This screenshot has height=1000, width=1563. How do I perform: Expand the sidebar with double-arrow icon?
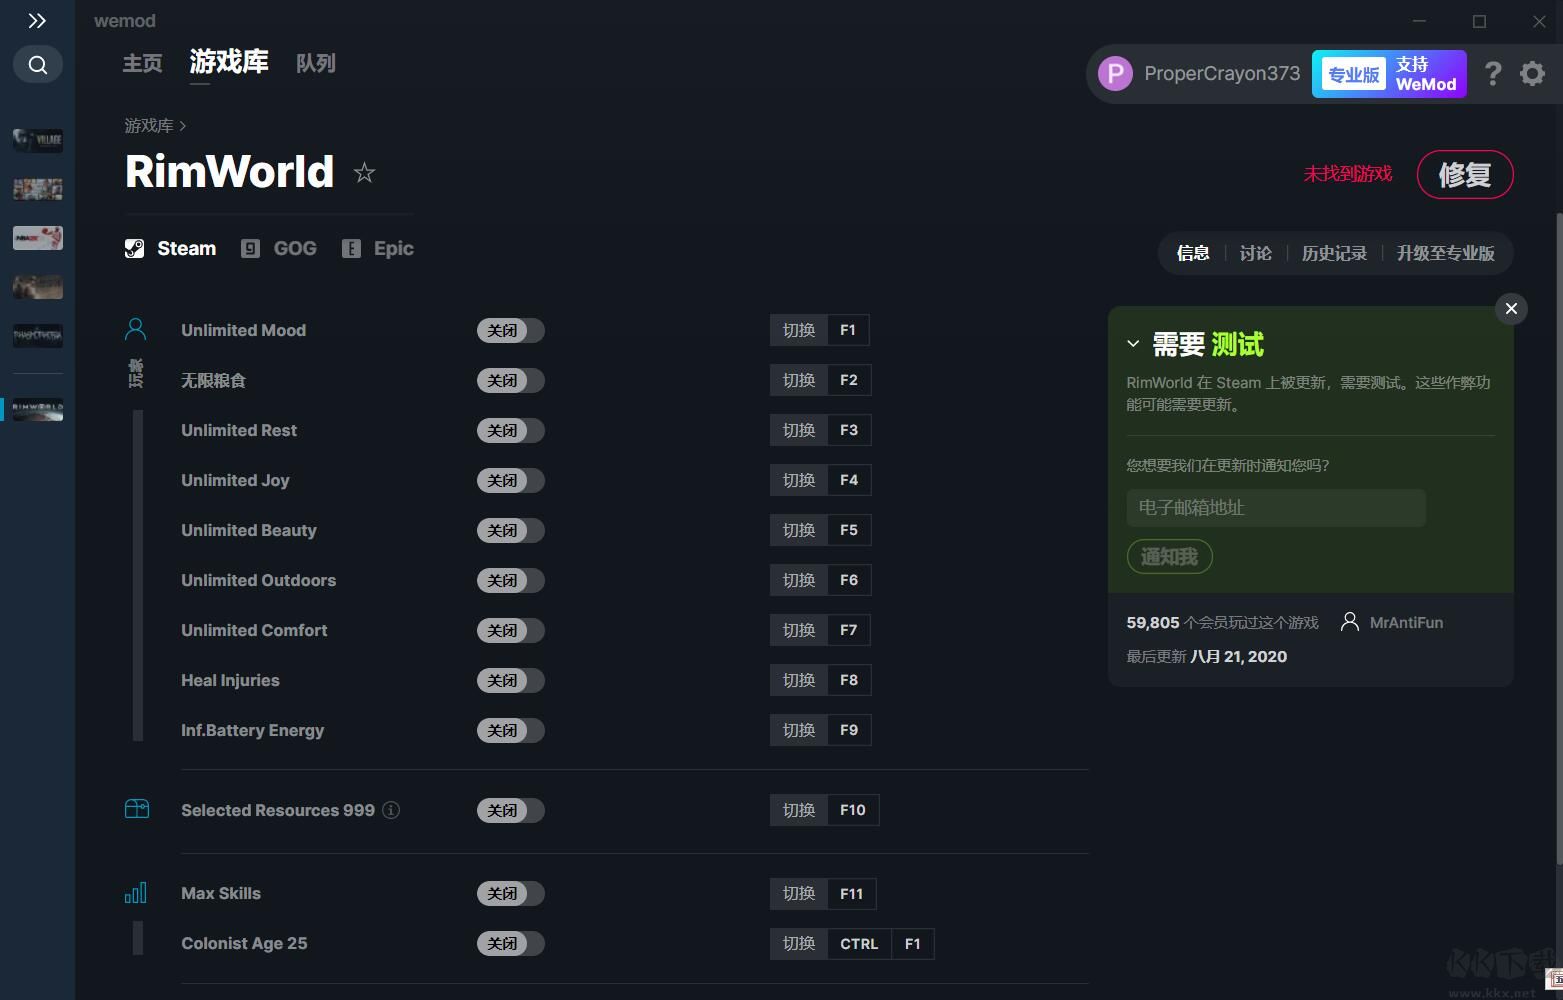37,21
